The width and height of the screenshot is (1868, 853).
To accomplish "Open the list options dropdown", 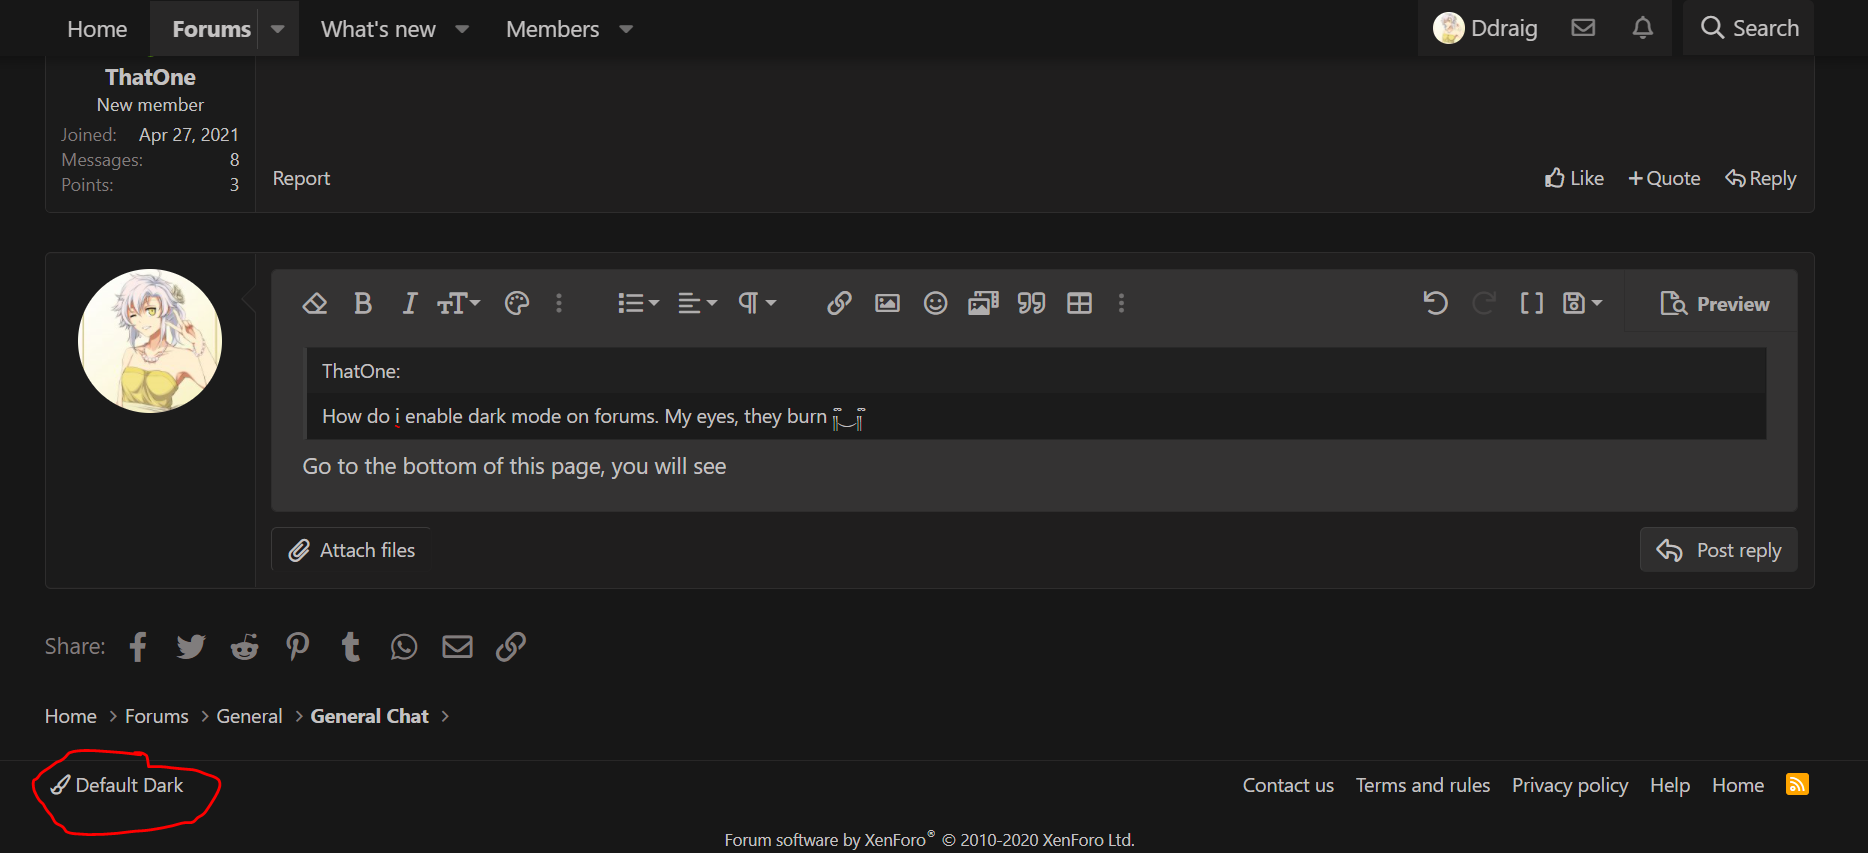I will (638, 303).
